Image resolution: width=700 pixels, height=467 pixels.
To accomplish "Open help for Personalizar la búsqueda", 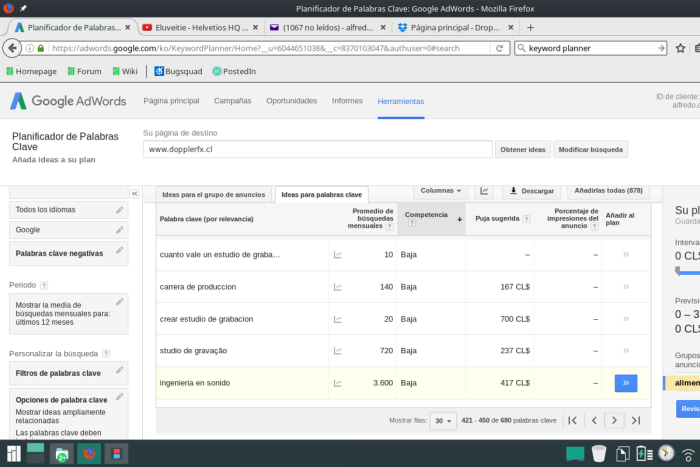I will tap(106, 354).
